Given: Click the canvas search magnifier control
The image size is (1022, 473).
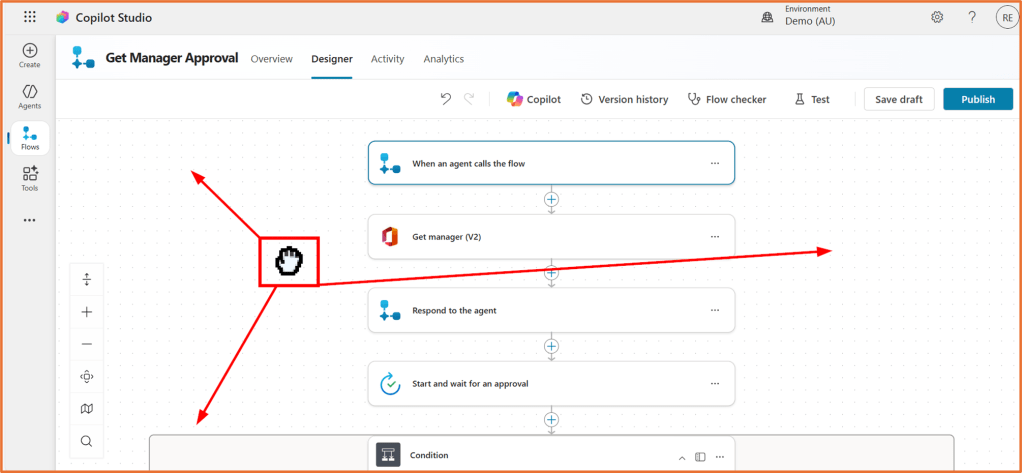Looking at the screenshot, I should tap(87, 441).
